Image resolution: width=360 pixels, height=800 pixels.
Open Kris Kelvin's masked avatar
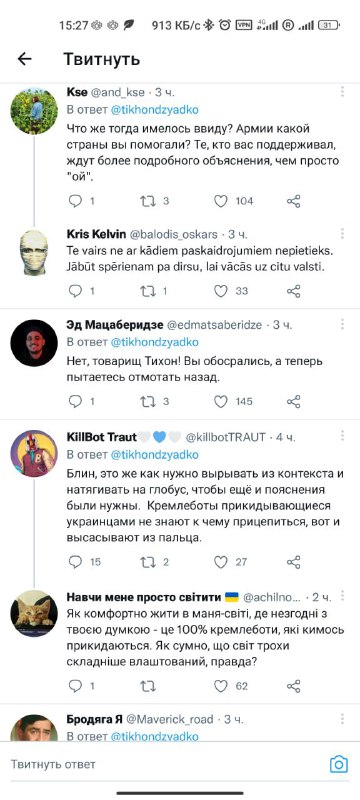tap(34, 253)
